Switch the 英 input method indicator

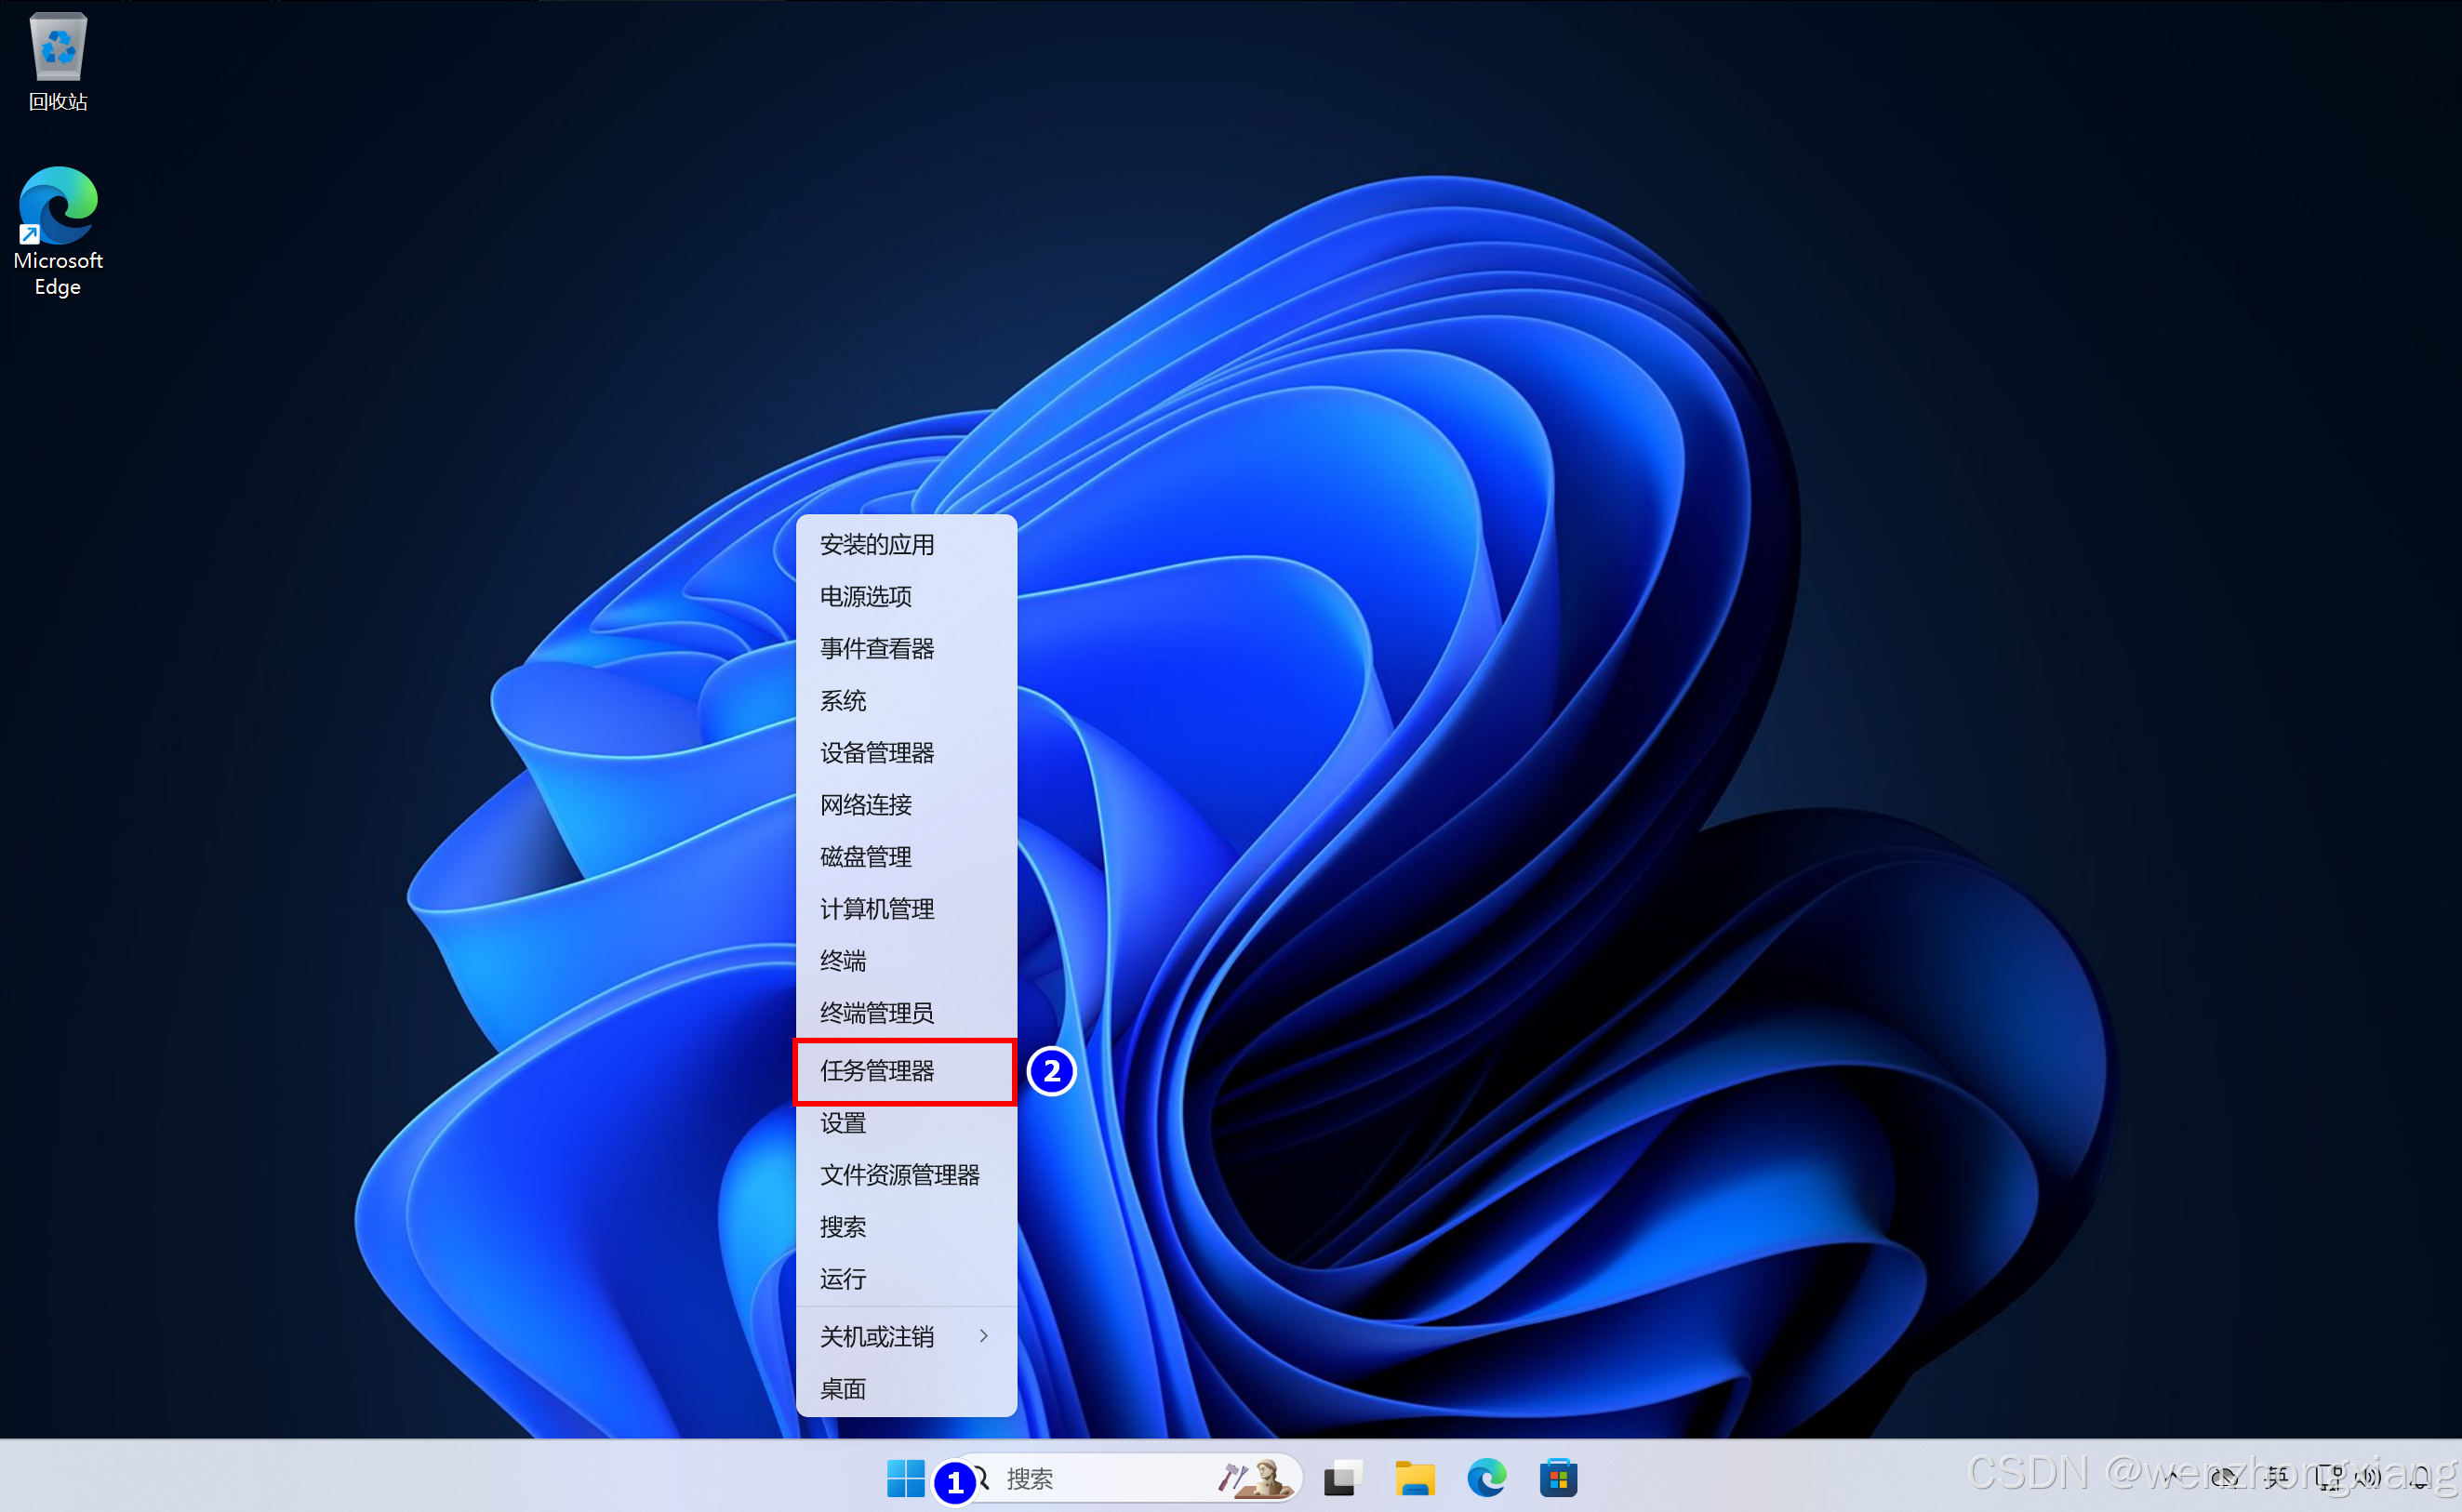2277,1477
